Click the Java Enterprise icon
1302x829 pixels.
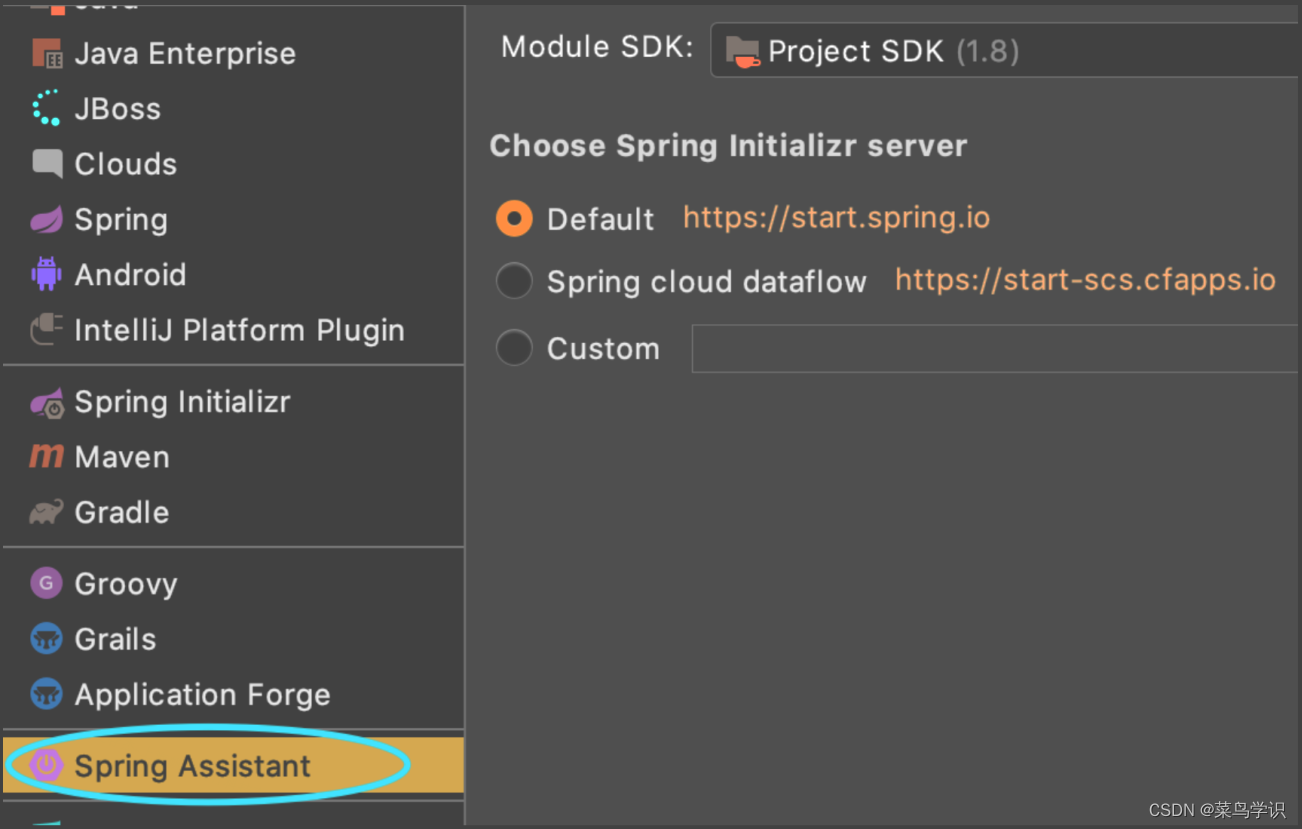click(x=47, y=53)
